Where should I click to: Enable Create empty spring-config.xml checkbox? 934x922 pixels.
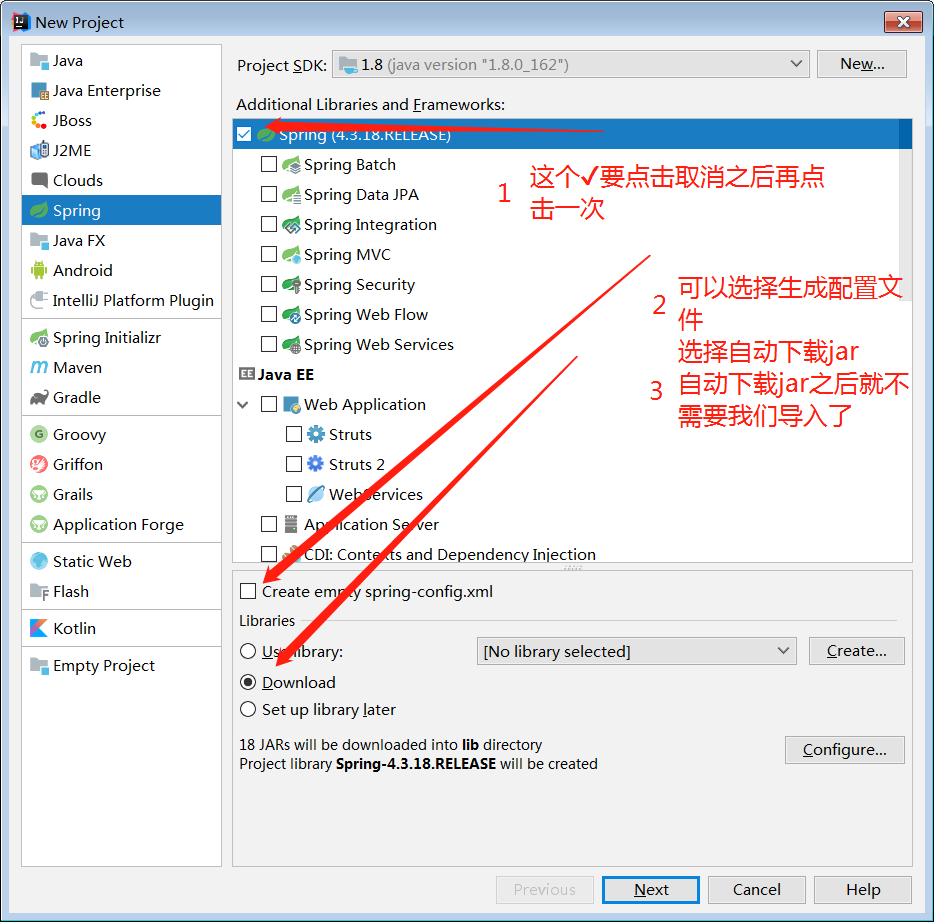point(248,591)
